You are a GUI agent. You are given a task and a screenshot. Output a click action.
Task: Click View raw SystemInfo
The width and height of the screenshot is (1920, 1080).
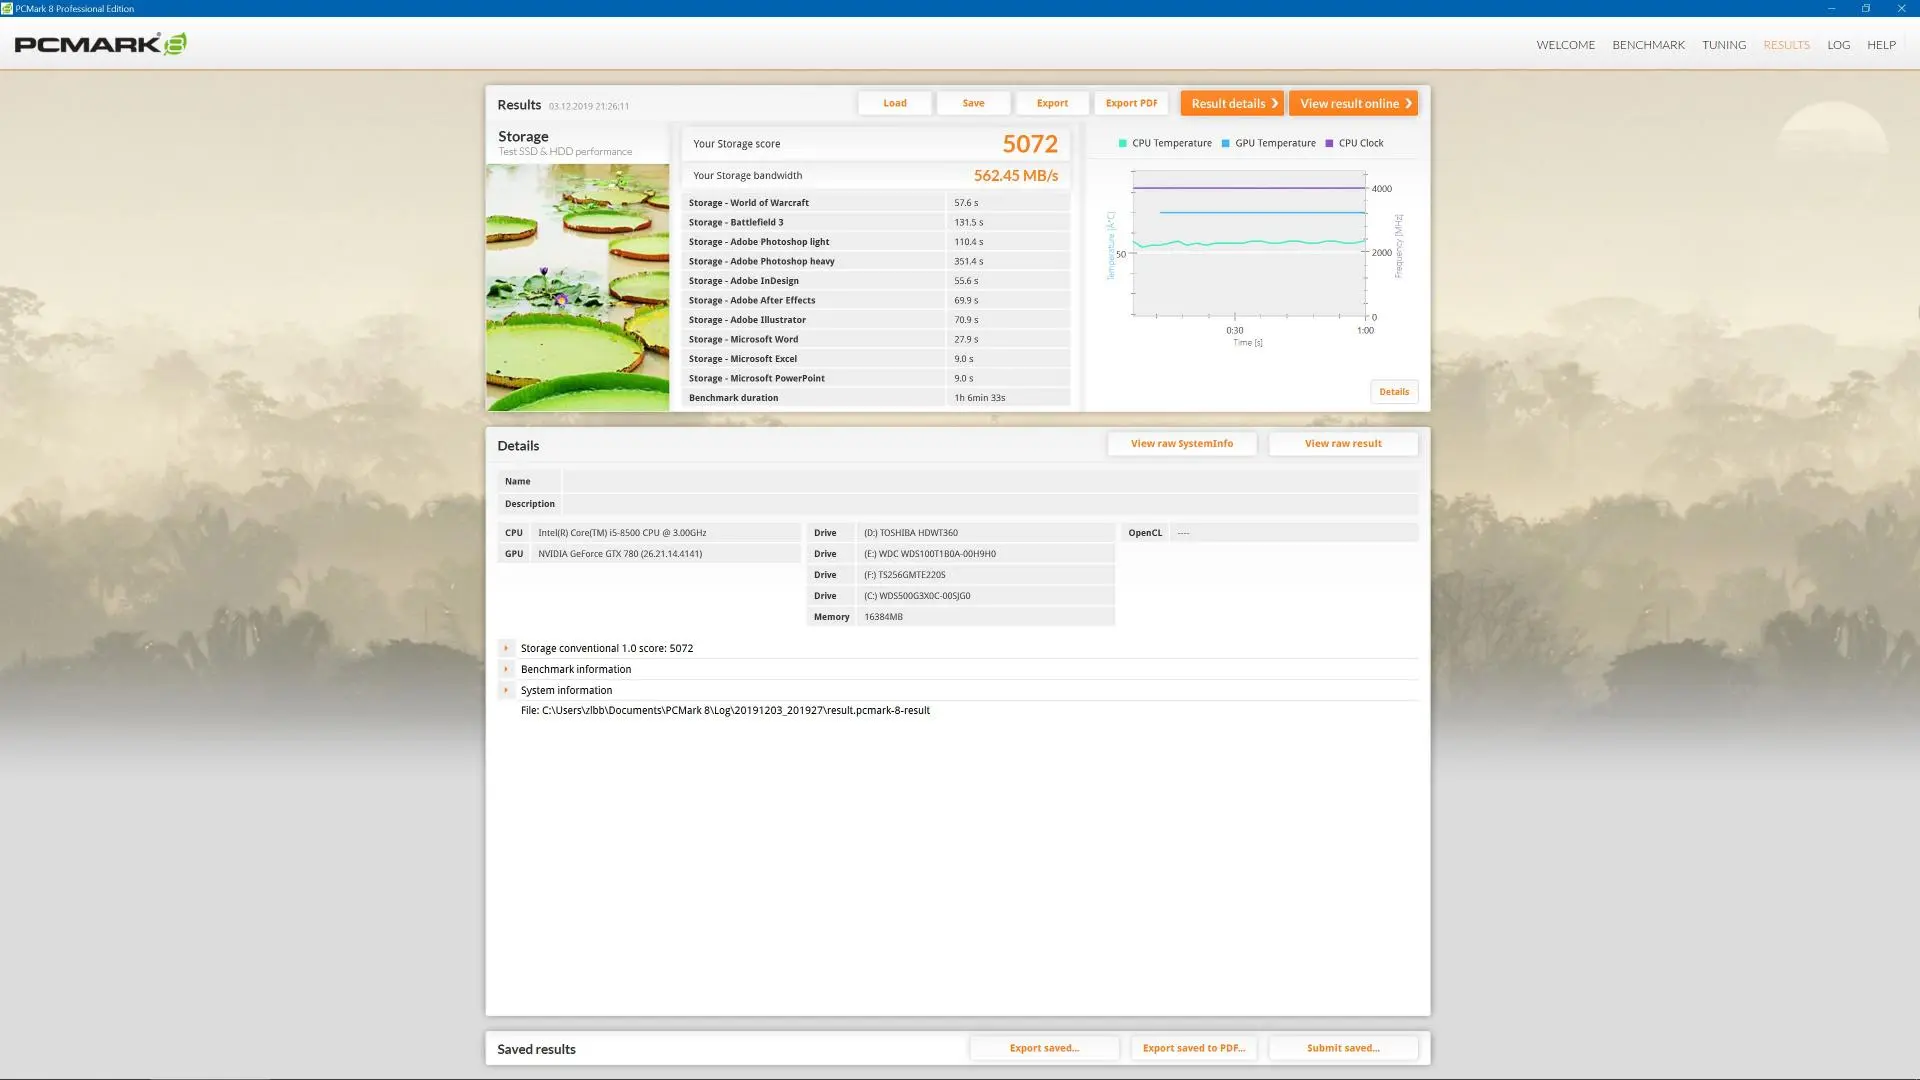[x=1182, y=444]
